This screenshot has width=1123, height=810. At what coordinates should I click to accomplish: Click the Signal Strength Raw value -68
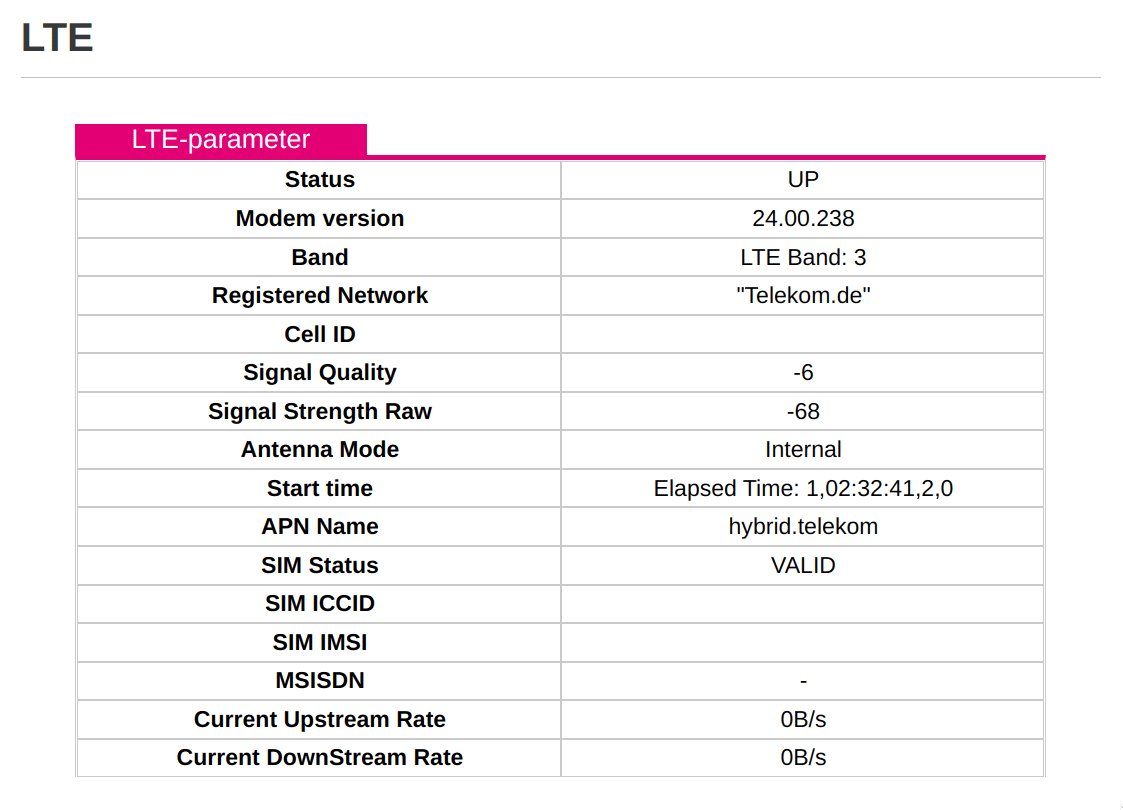coord(803,411)
